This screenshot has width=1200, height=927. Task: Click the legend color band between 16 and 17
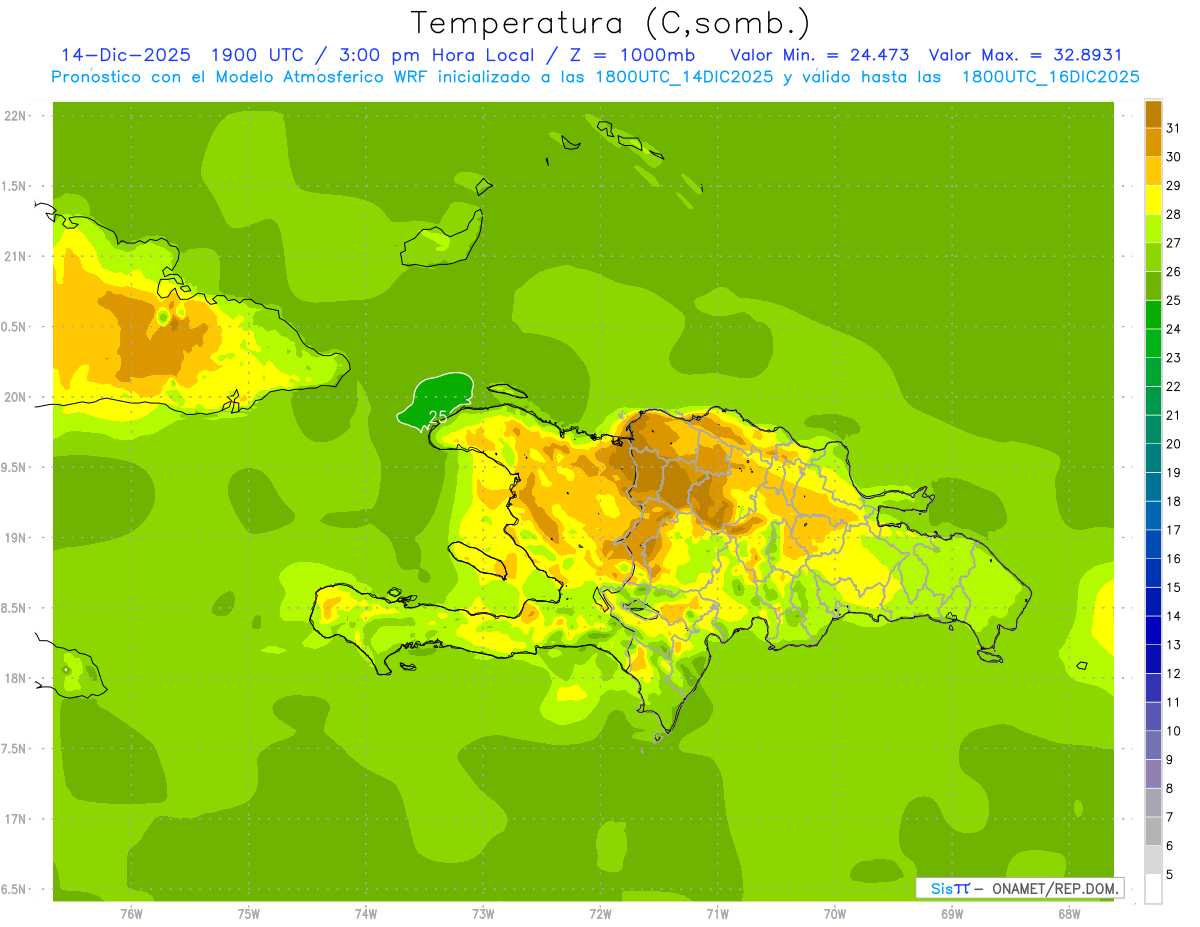[1153, 544]
